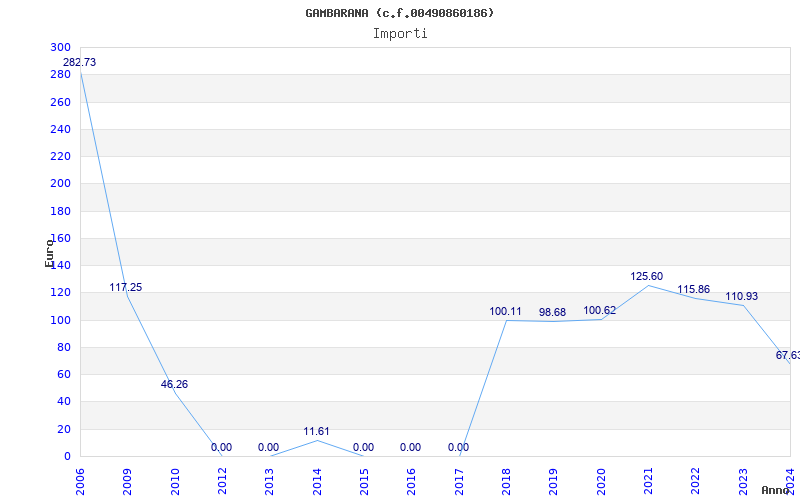
Task: Select the 117.25 data label
Action: [x=126, y=287]
